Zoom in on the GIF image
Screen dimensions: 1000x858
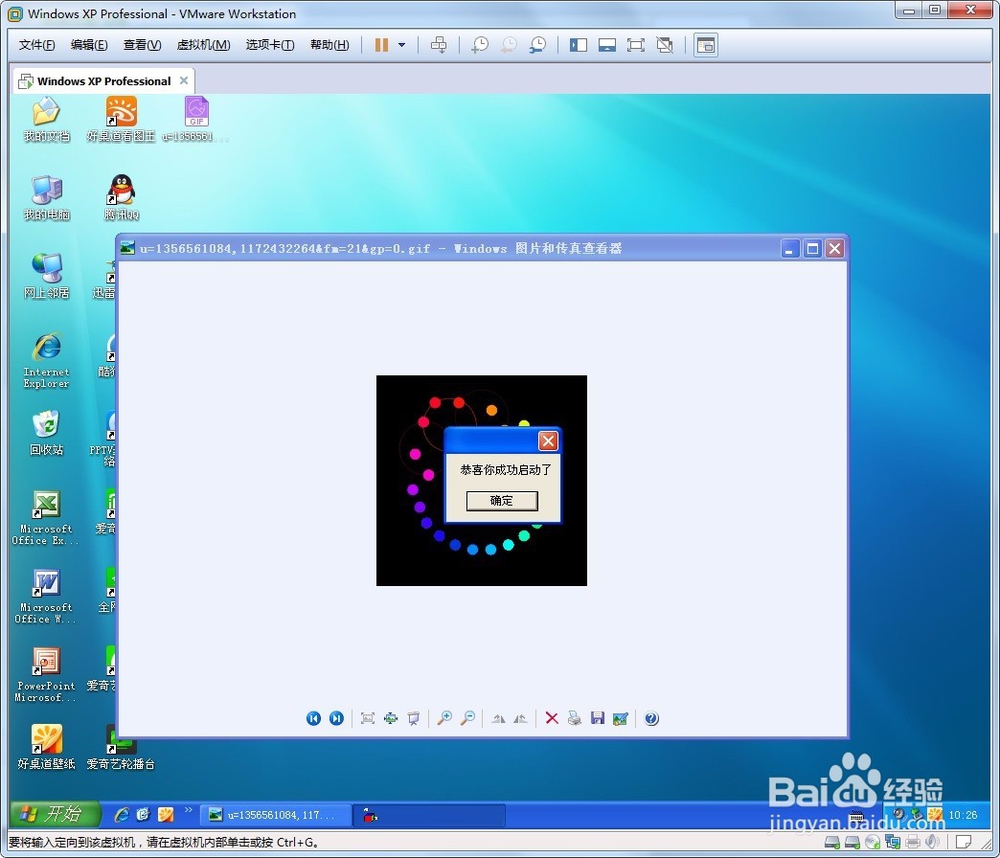444,718
